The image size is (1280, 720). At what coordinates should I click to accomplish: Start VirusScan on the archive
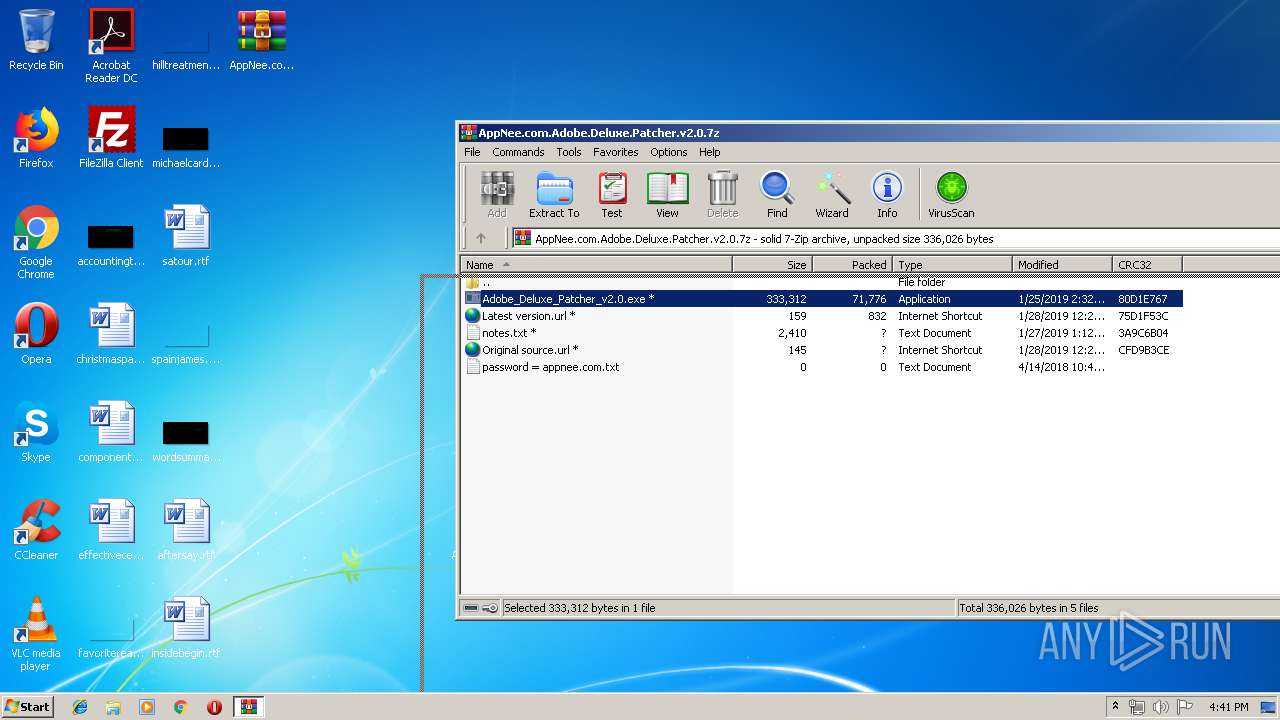951,195
